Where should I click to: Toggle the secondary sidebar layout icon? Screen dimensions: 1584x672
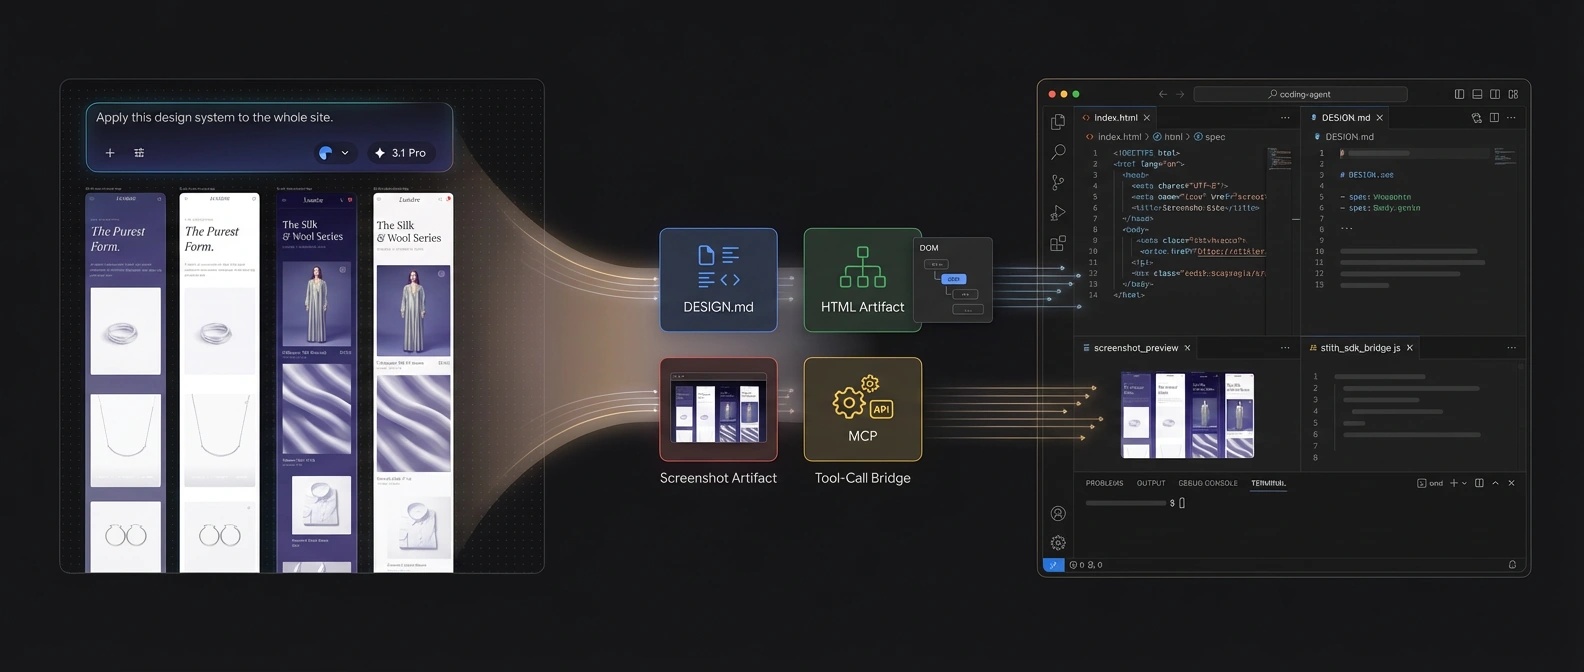click(x=1495, y=94)
